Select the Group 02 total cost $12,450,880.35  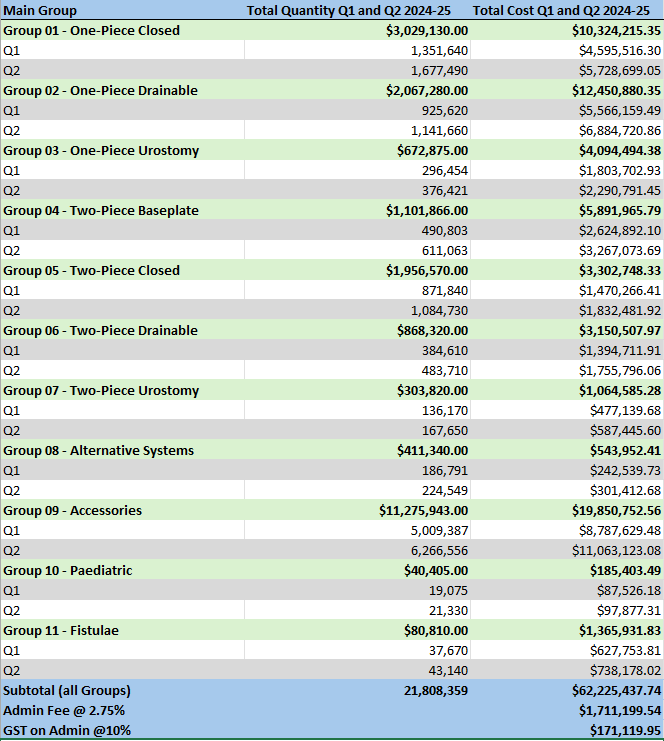pos(616,90)
